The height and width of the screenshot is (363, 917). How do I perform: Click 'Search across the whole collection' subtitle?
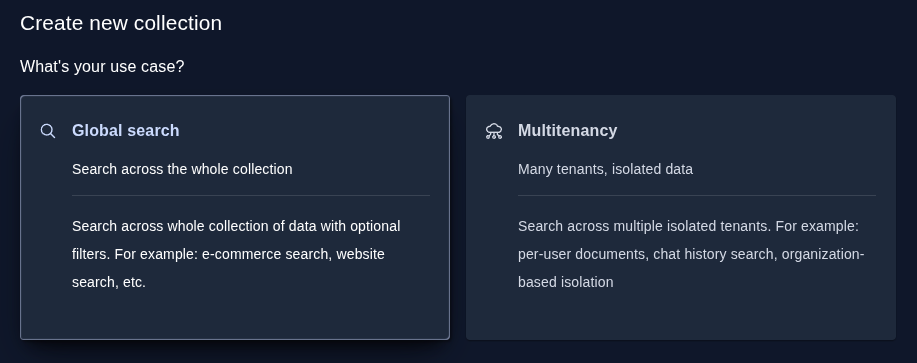[182, 169]
